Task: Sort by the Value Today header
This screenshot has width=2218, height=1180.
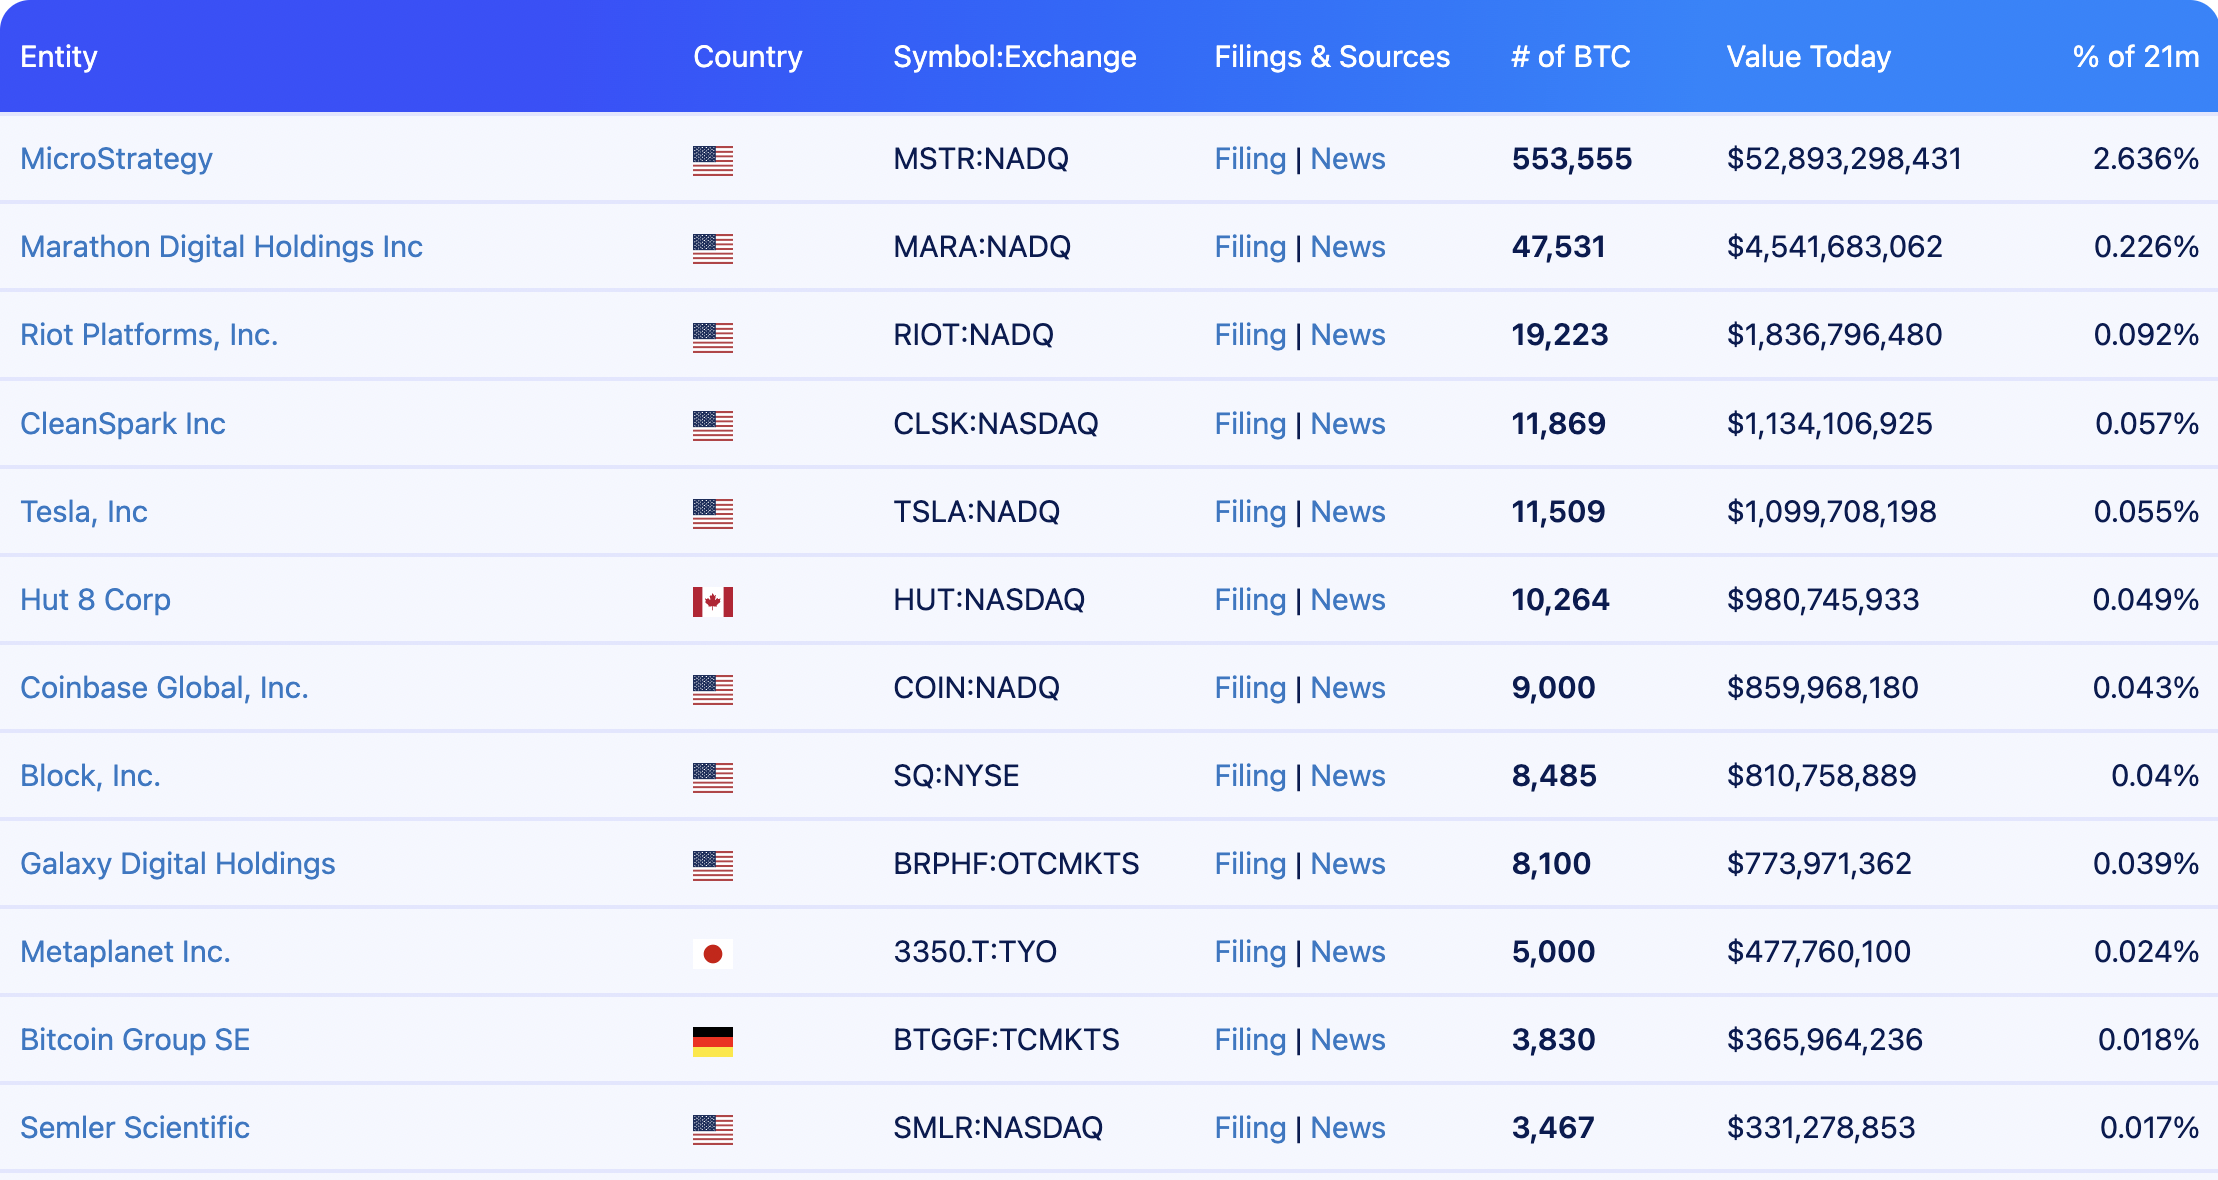Action: click(x=1809, y=57)
